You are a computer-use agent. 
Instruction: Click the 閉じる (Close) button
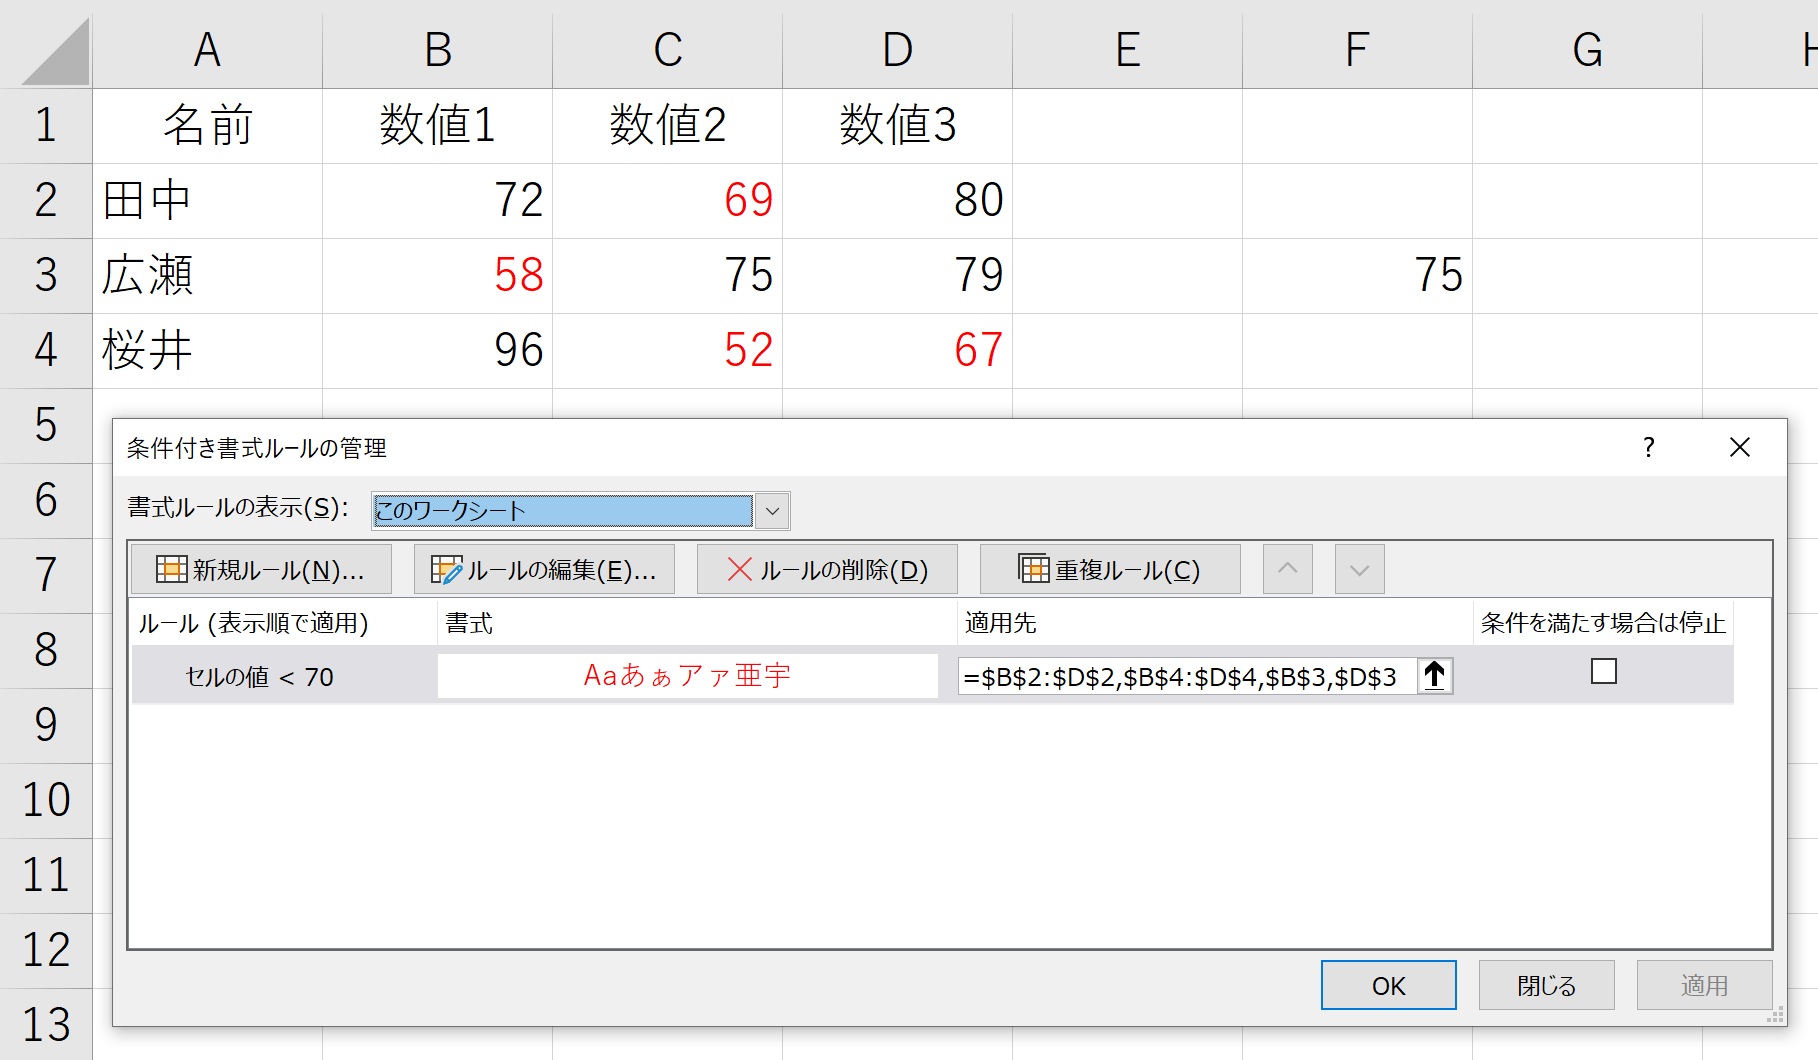(x=1546, y=986)
